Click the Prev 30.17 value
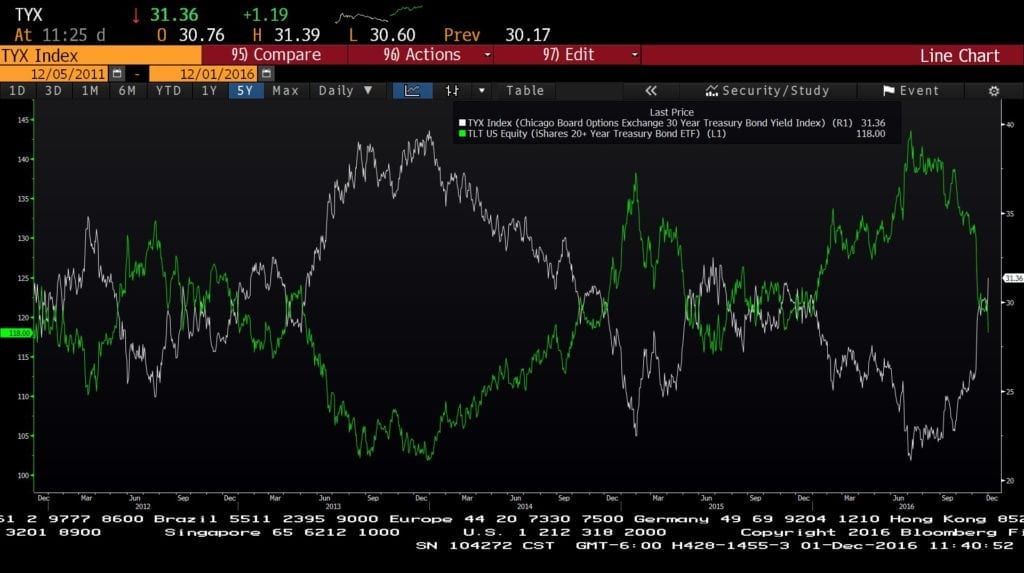 click(528, 35)
